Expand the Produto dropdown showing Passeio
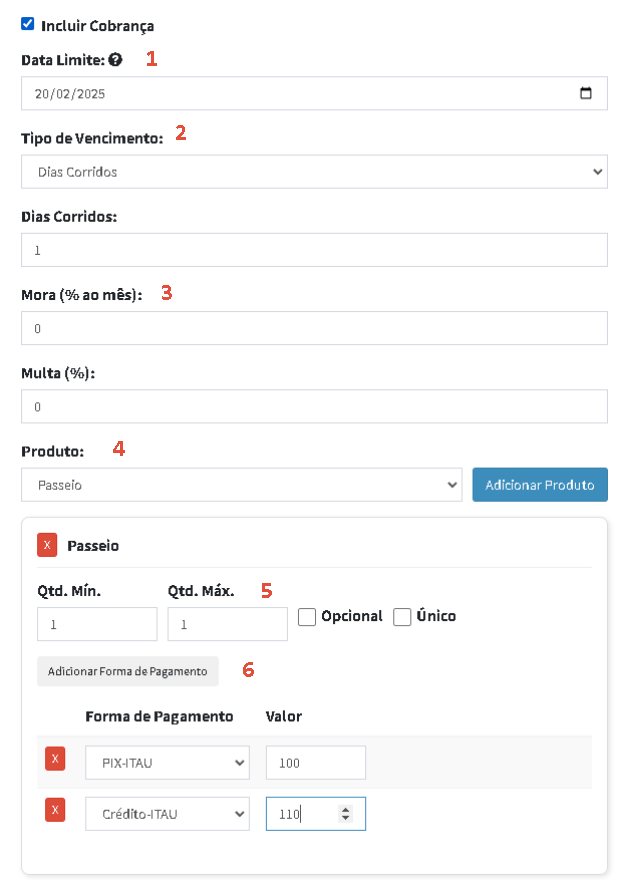This screenshot has height=880, width=618. 242,485
